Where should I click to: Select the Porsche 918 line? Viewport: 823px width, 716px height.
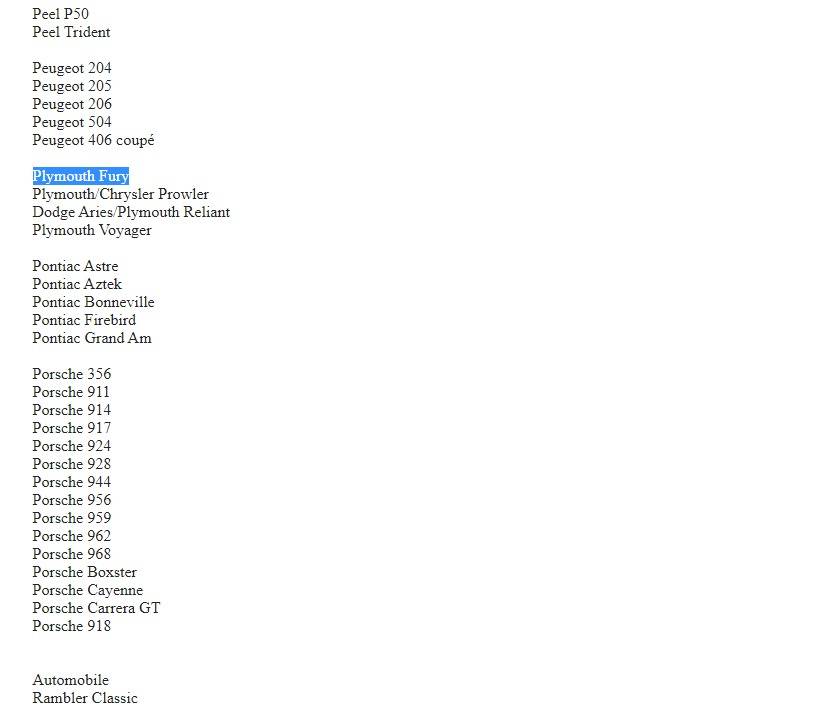click(x=71, y=626)
